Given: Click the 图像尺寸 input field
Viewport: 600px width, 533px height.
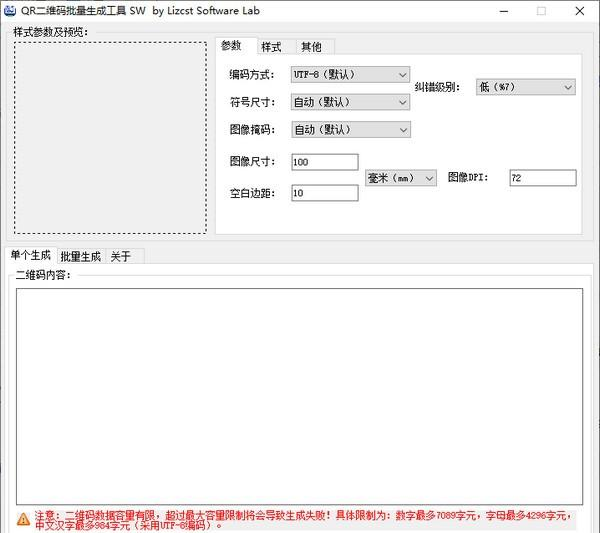Looking at the screenshot, I should (325, 162).
